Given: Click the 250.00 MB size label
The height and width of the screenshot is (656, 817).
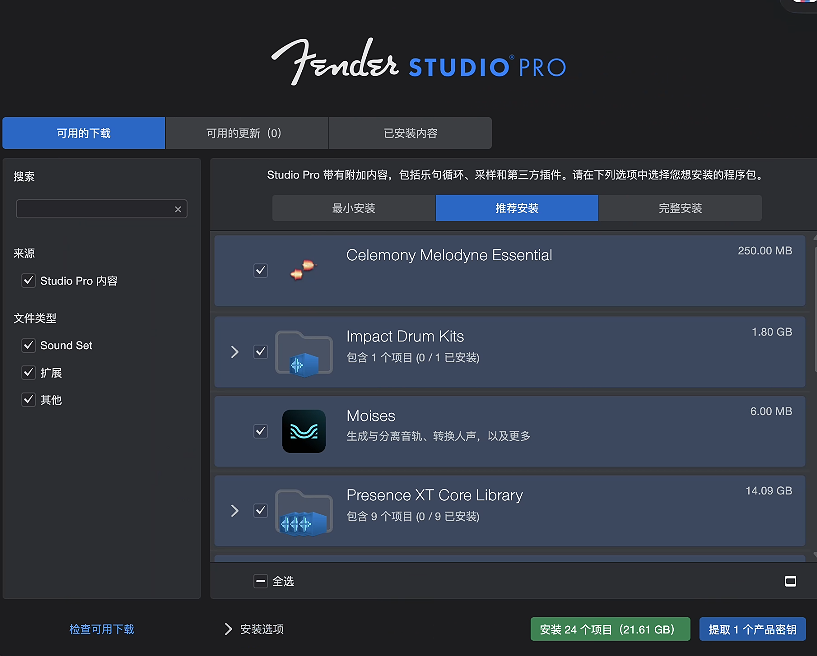Looking at the screenshot, I should click(764, 251).
